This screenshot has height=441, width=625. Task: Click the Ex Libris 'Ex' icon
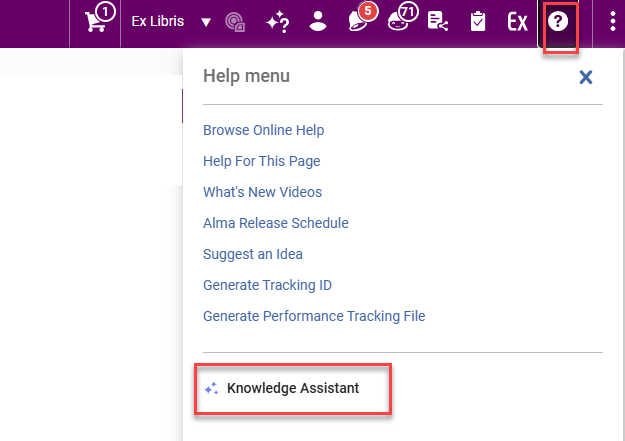click(517, 22)
